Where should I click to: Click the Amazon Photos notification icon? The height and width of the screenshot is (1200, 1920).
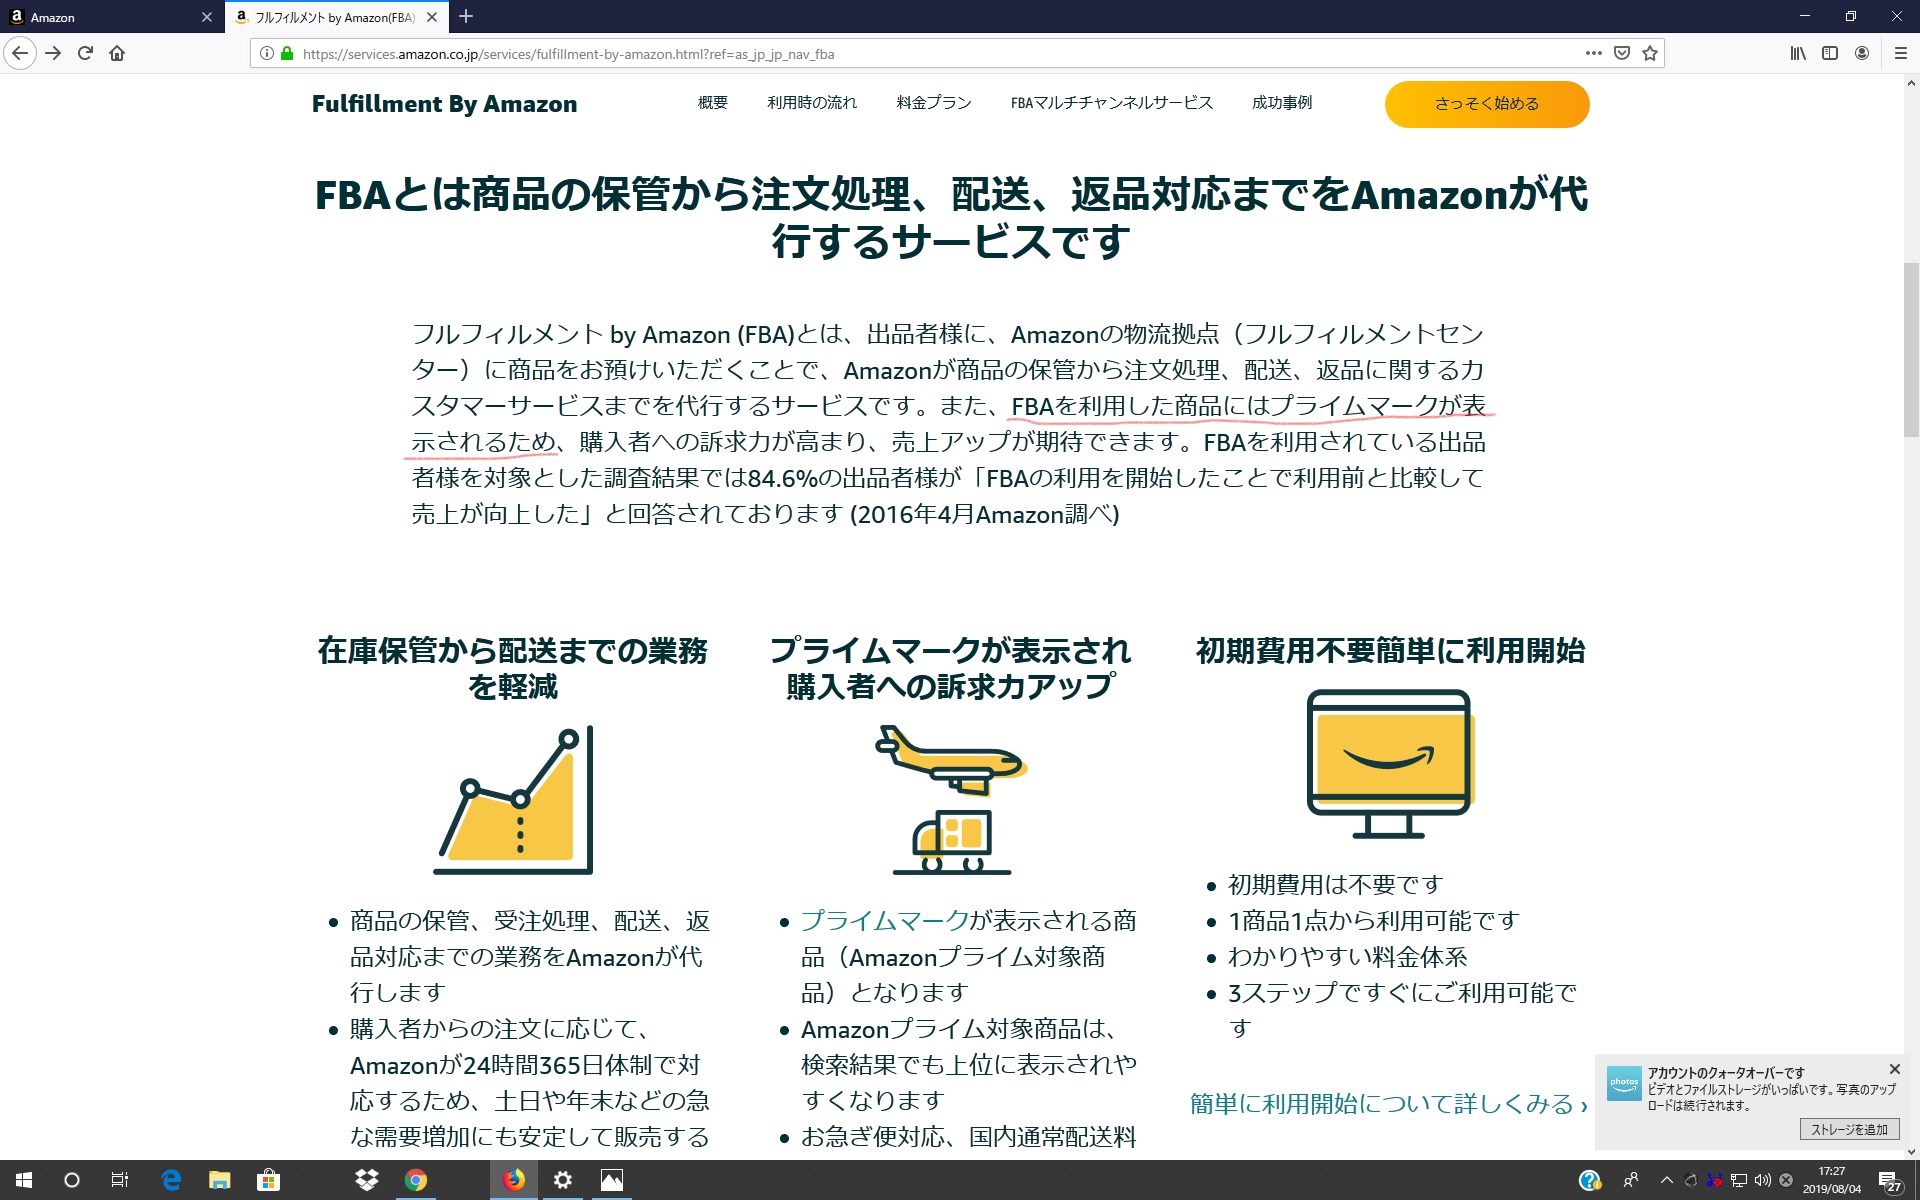coord(1624,1085)
